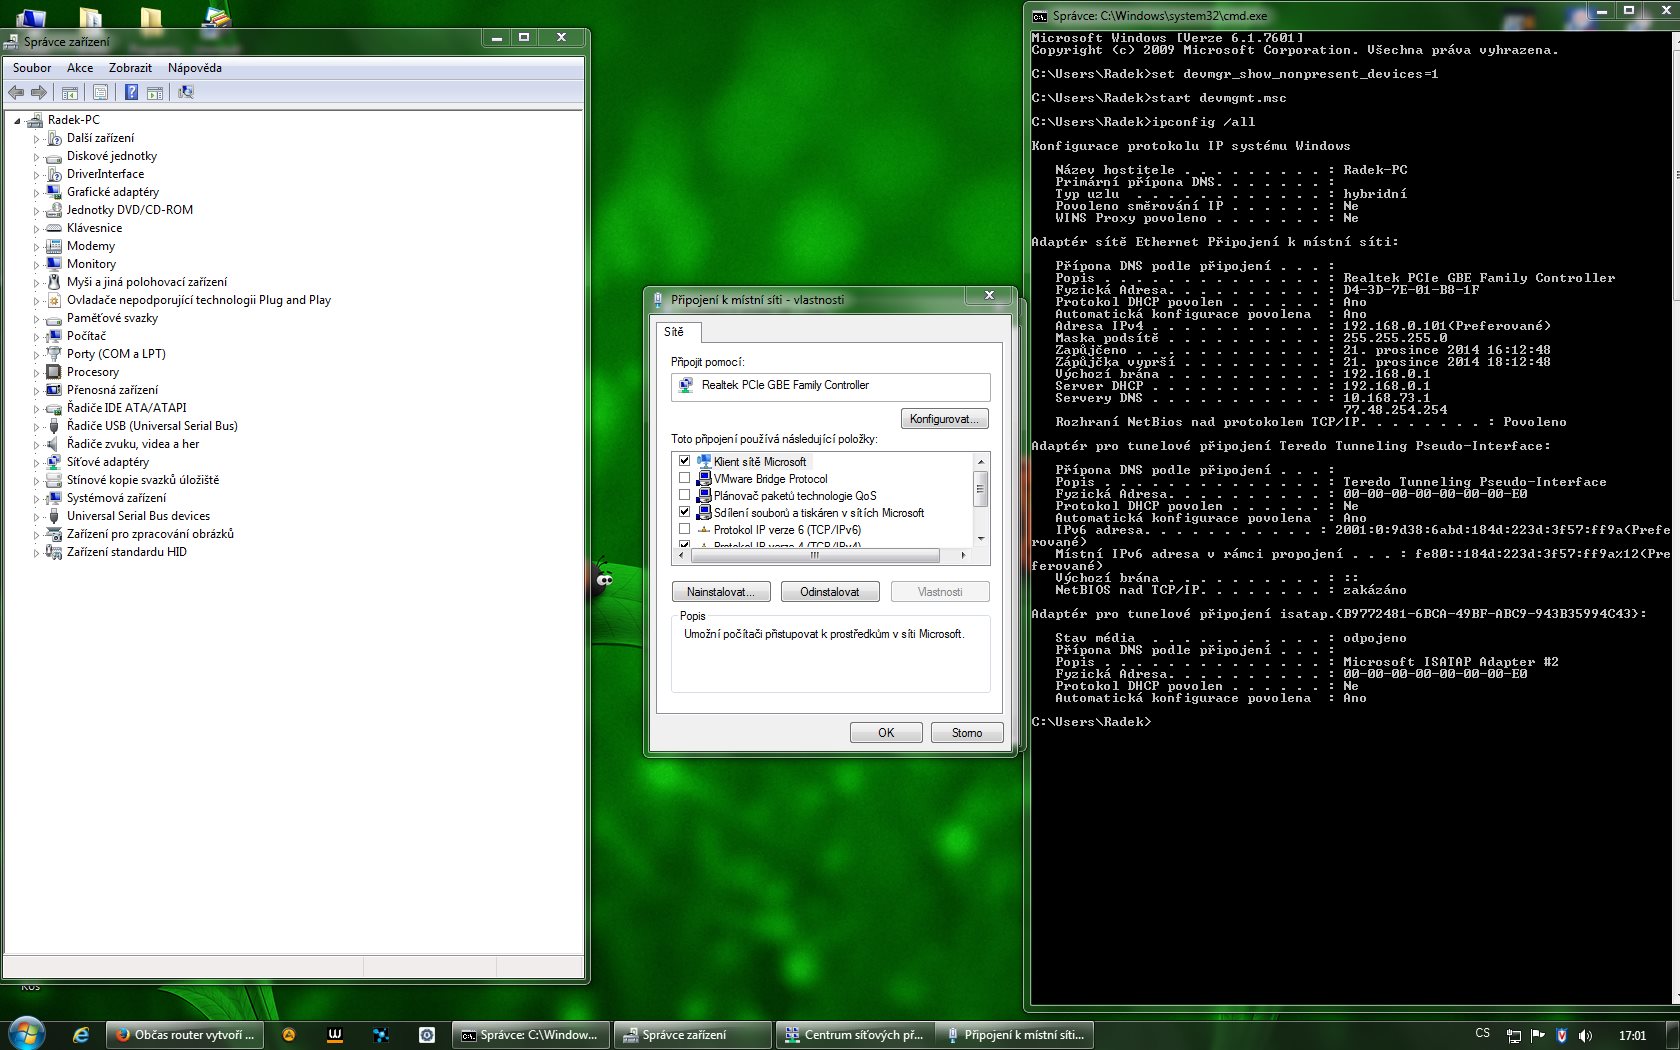Open the Akce menu
The width and height of the screenshot is (1680, 1050).
click(80, 68)
